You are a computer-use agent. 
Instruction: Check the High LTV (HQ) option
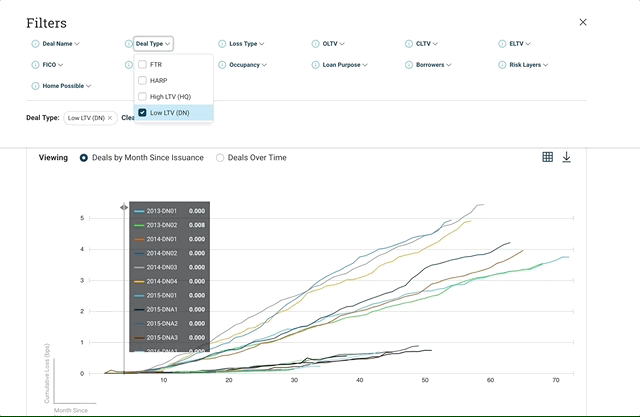(142, 97)
